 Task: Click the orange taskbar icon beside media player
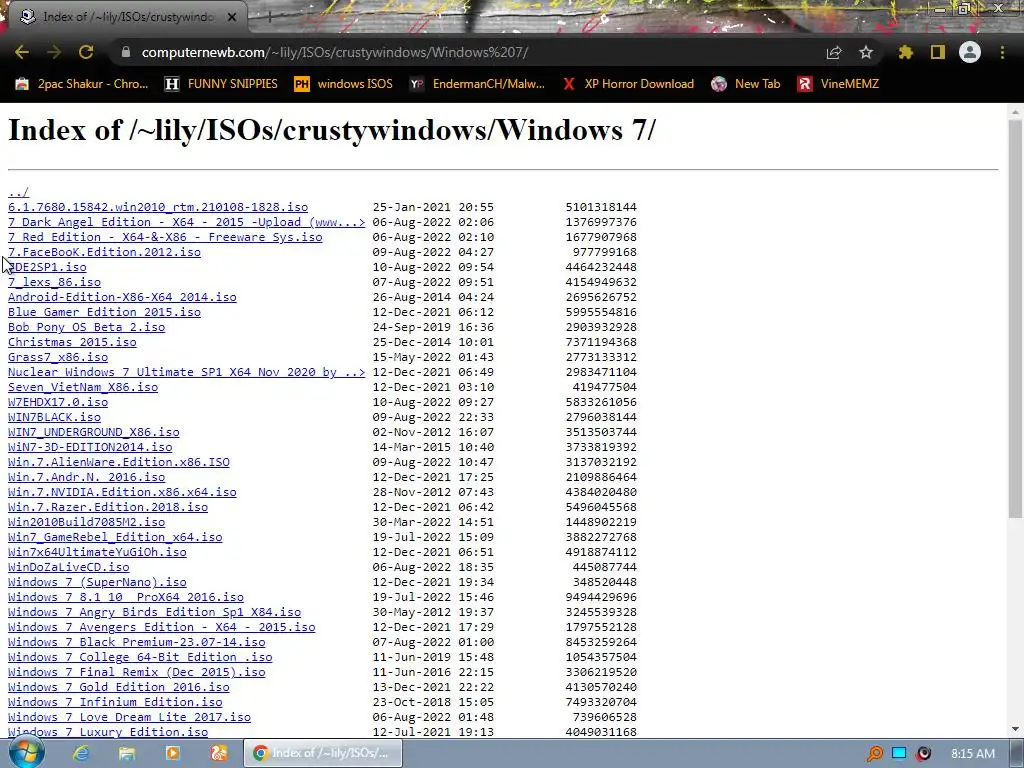pos(219,754)
